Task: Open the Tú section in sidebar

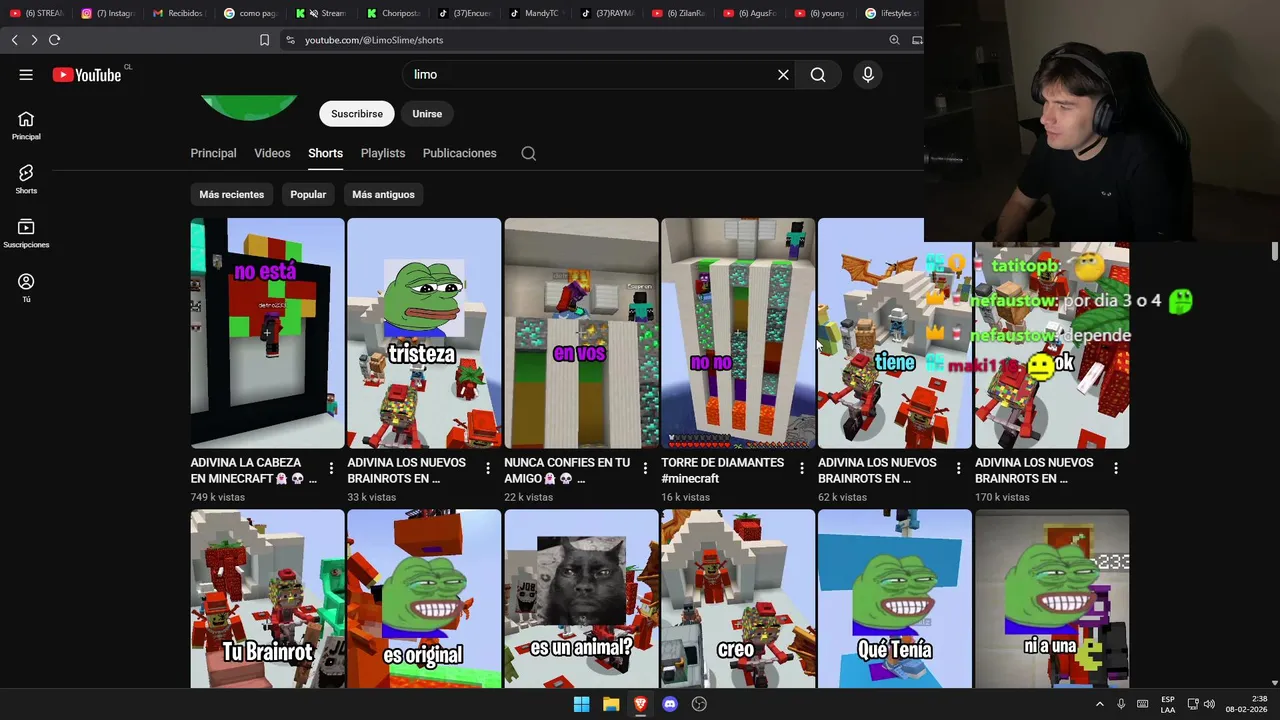Action: tap(26, 288)
